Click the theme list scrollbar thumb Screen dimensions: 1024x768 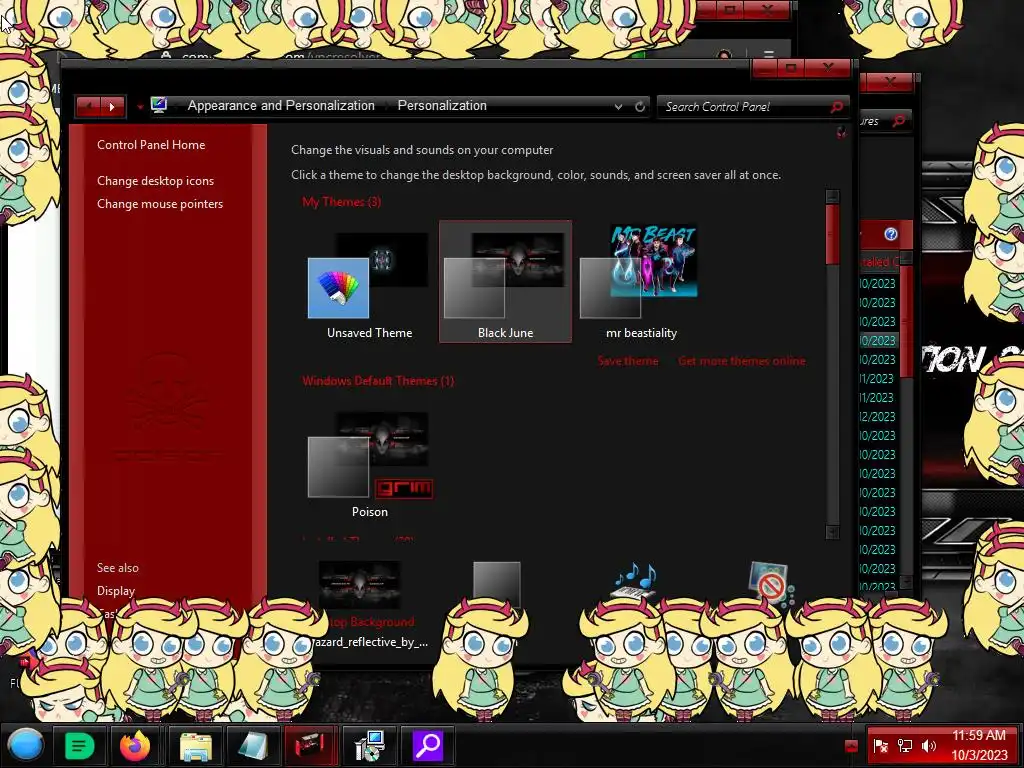(832, 235)
